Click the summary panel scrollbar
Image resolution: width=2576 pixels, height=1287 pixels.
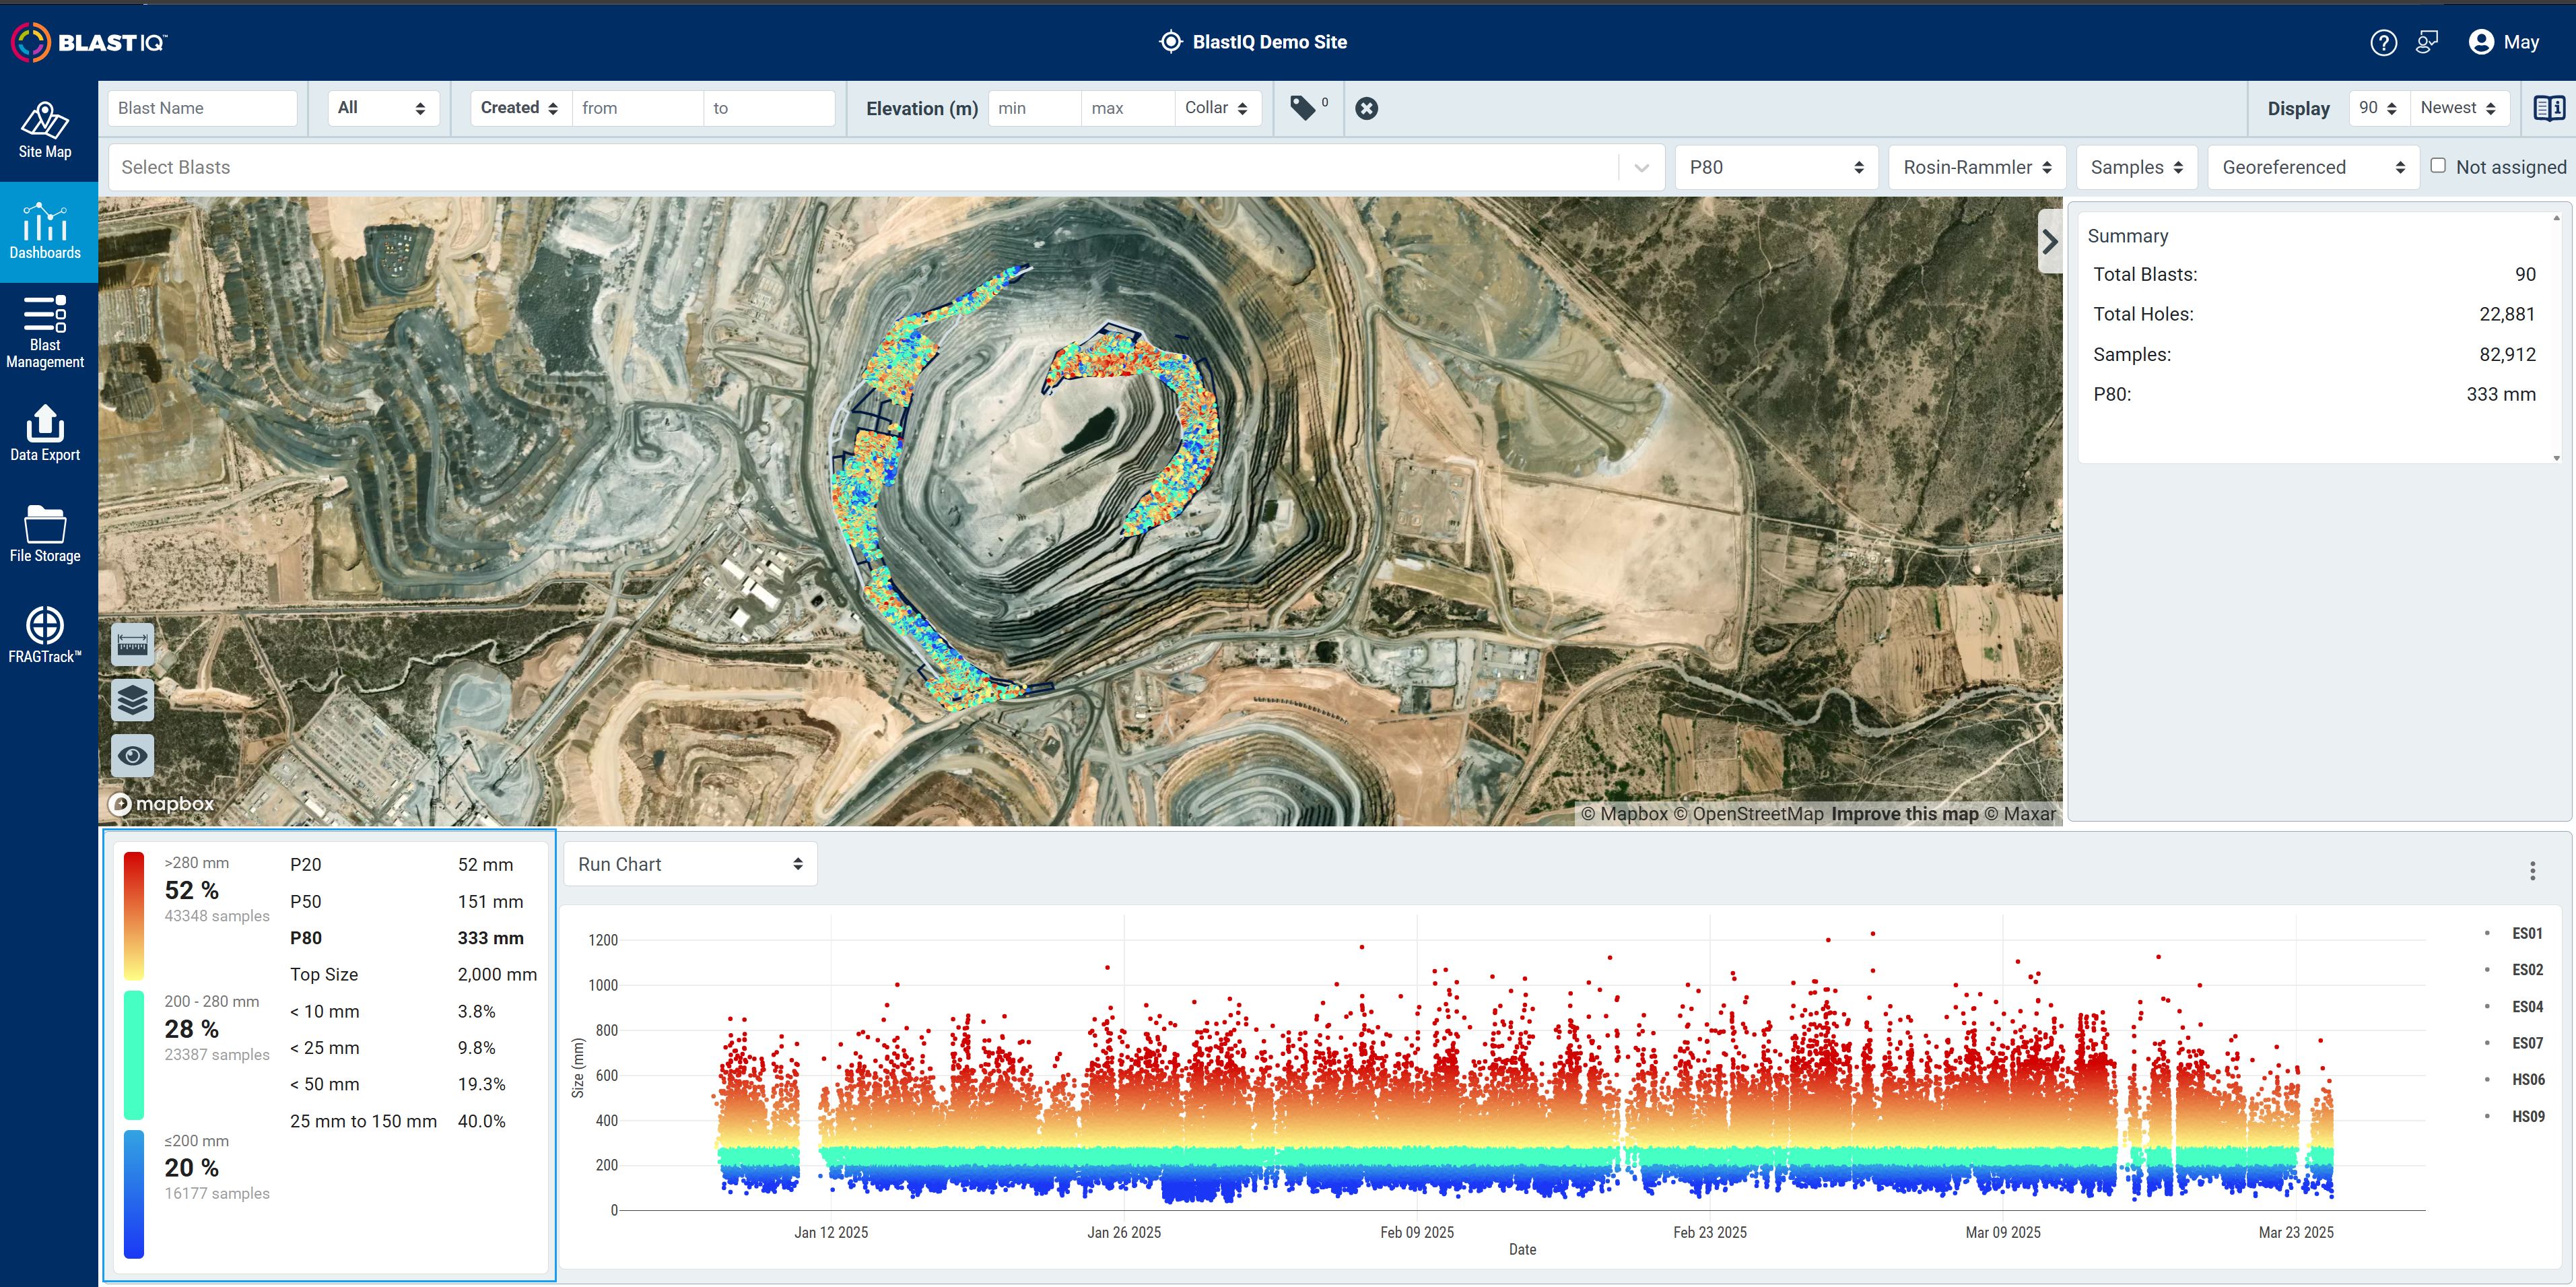(x=2556, y=338)
